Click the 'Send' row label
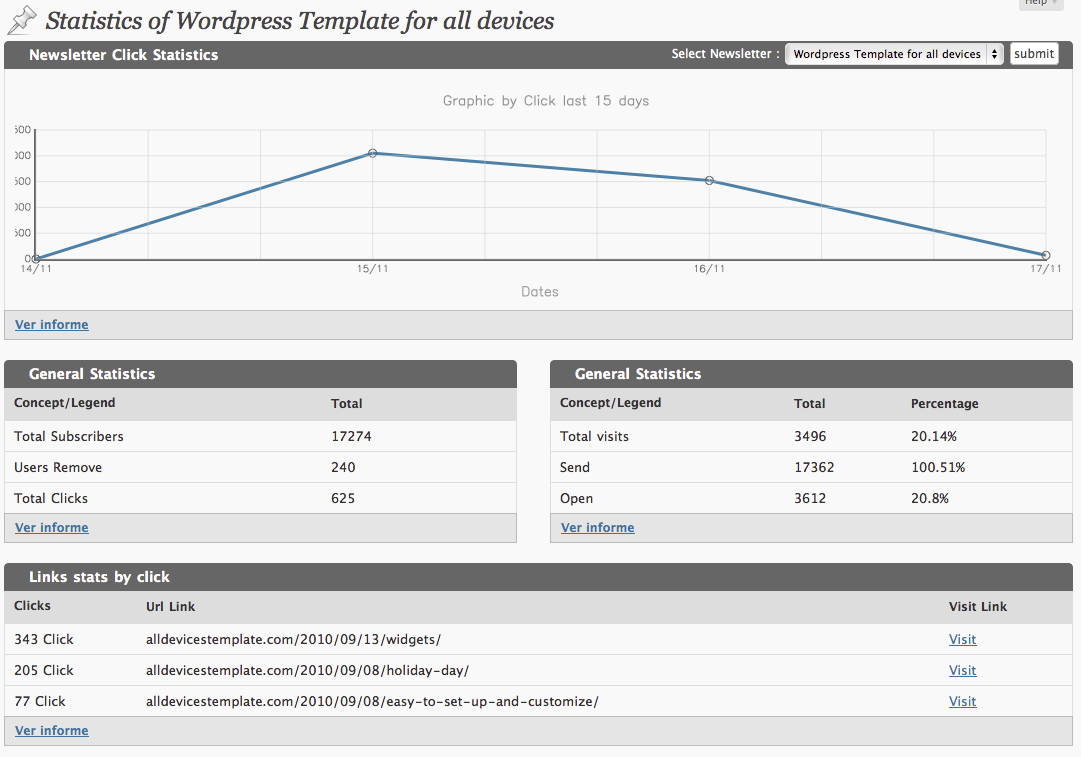The image size is (1081, 757). (575, 467)
